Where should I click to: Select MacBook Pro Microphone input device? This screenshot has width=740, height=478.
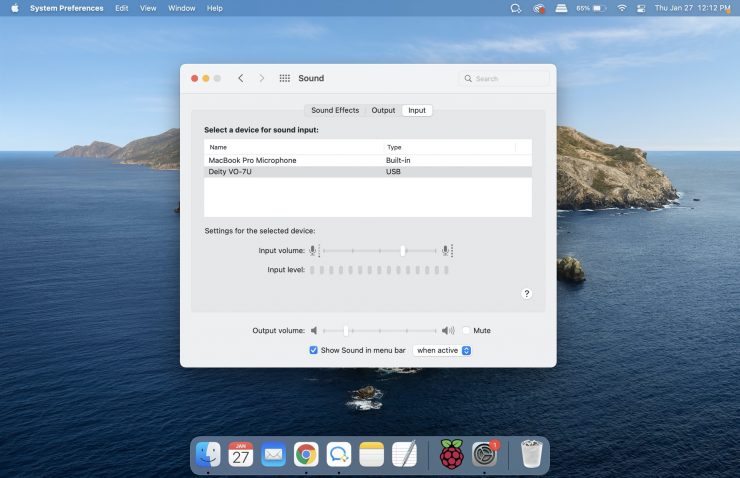(x=252, y=160)
